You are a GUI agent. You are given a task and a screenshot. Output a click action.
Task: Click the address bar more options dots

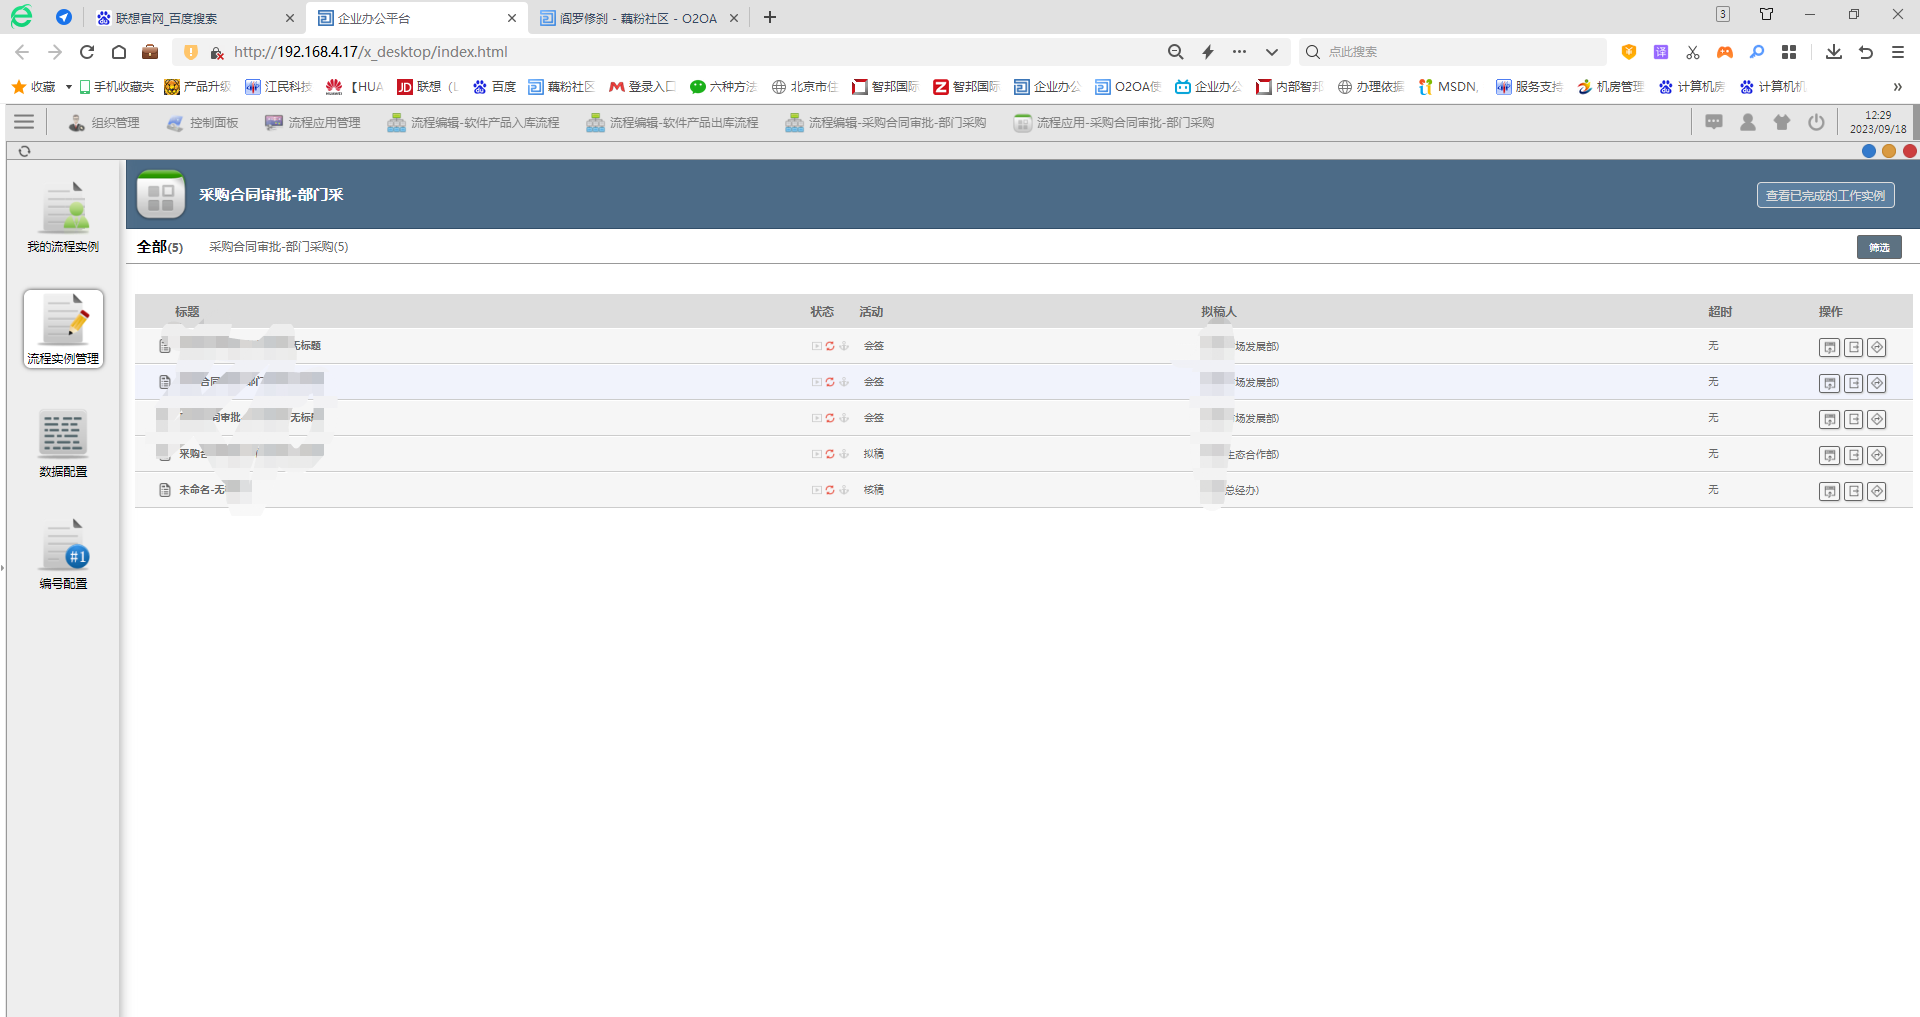[1239, 52]
